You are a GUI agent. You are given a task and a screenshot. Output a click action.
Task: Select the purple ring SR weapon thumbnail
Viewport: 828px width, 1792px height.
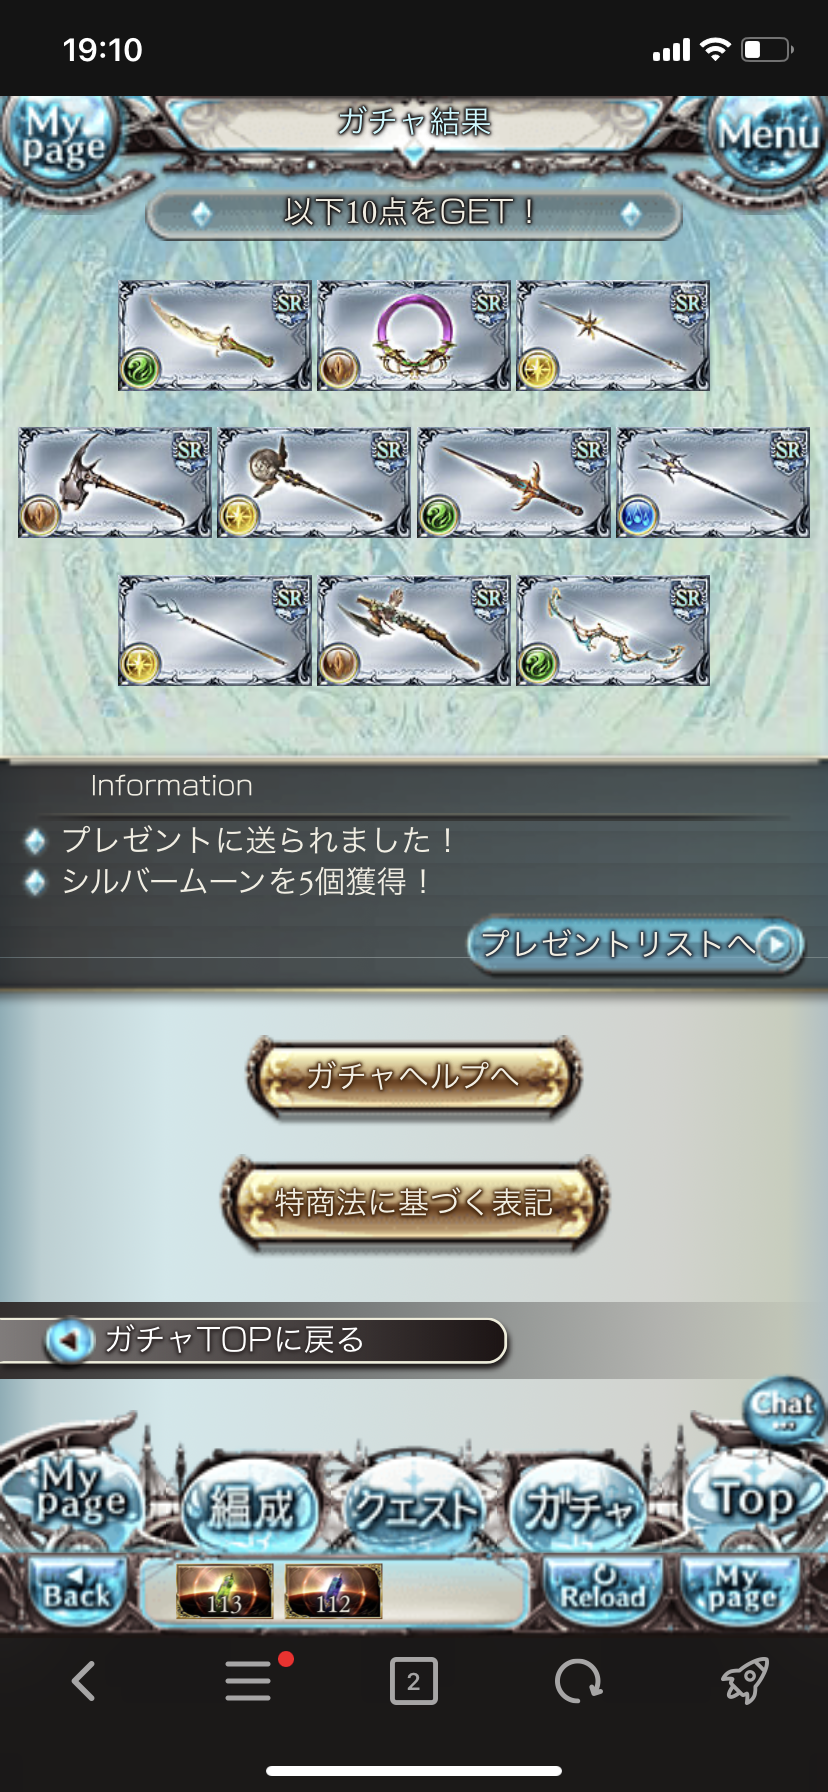click(x=414, y=336)
